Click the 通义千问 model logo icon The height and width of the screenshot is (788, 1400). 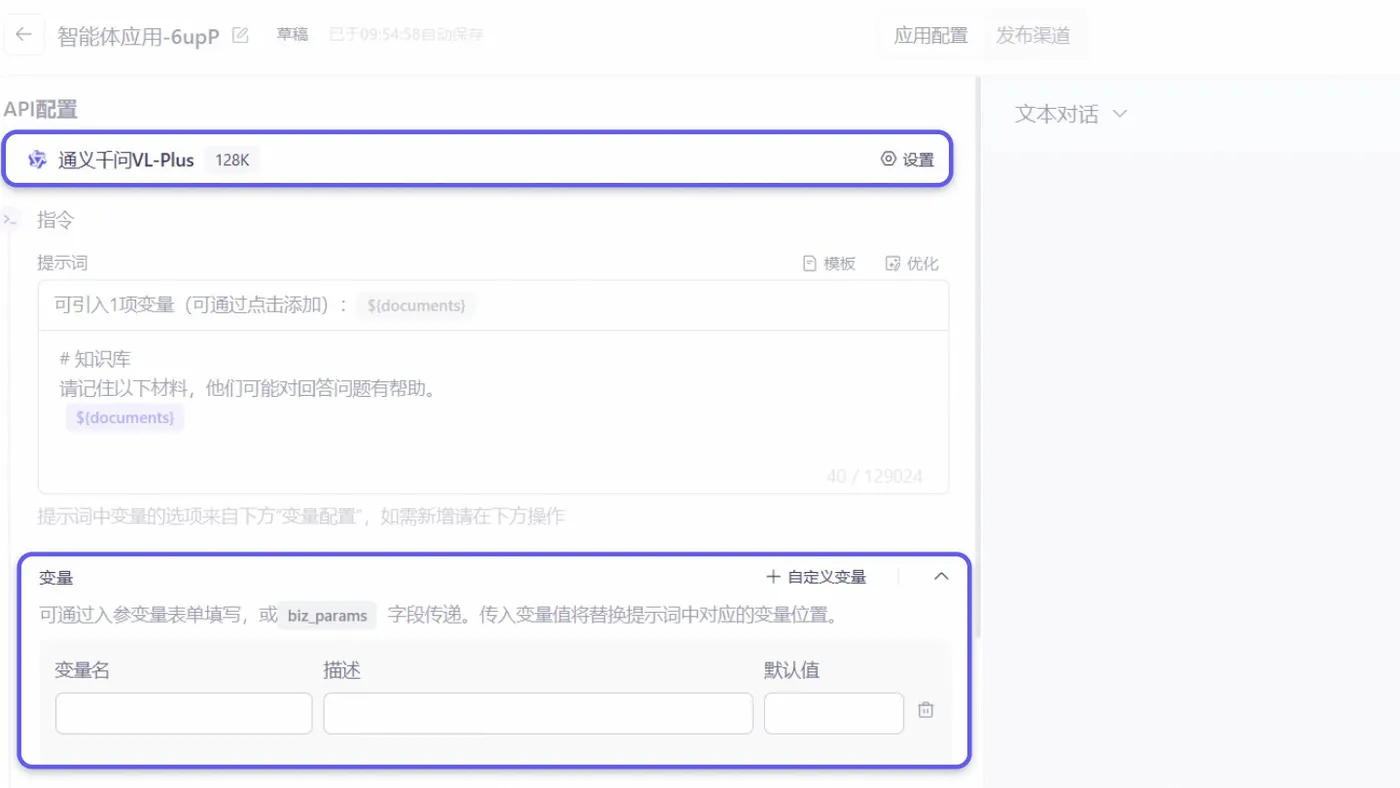tap(38, 159)
